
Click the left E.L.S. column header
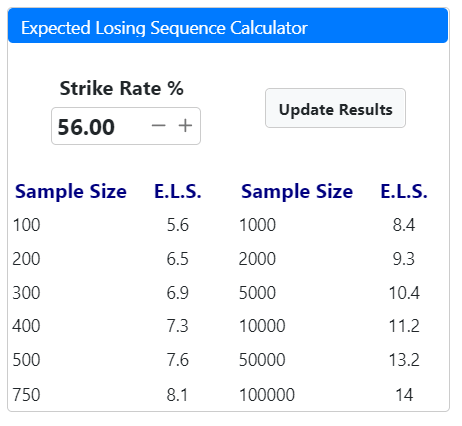click(x=178, y=191)
